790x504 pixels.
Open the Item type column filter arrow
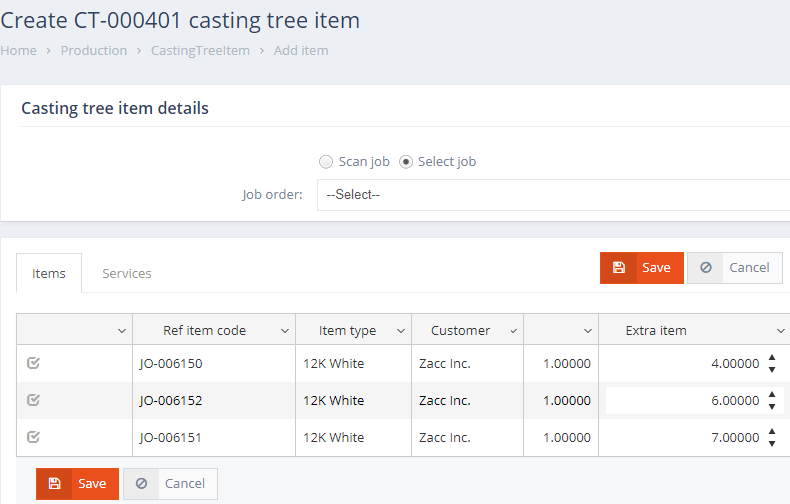pos(400,331)
